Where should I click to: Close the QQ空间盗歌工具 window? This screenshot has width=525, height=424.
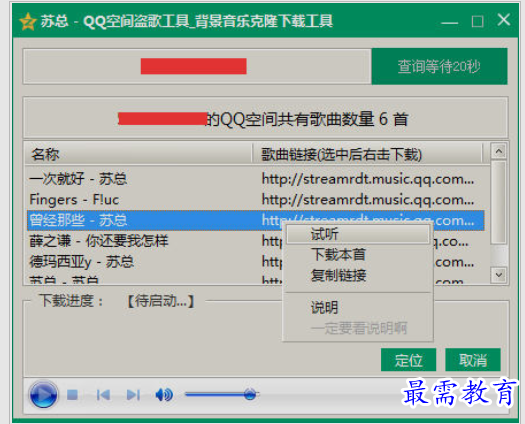(504, 20)
